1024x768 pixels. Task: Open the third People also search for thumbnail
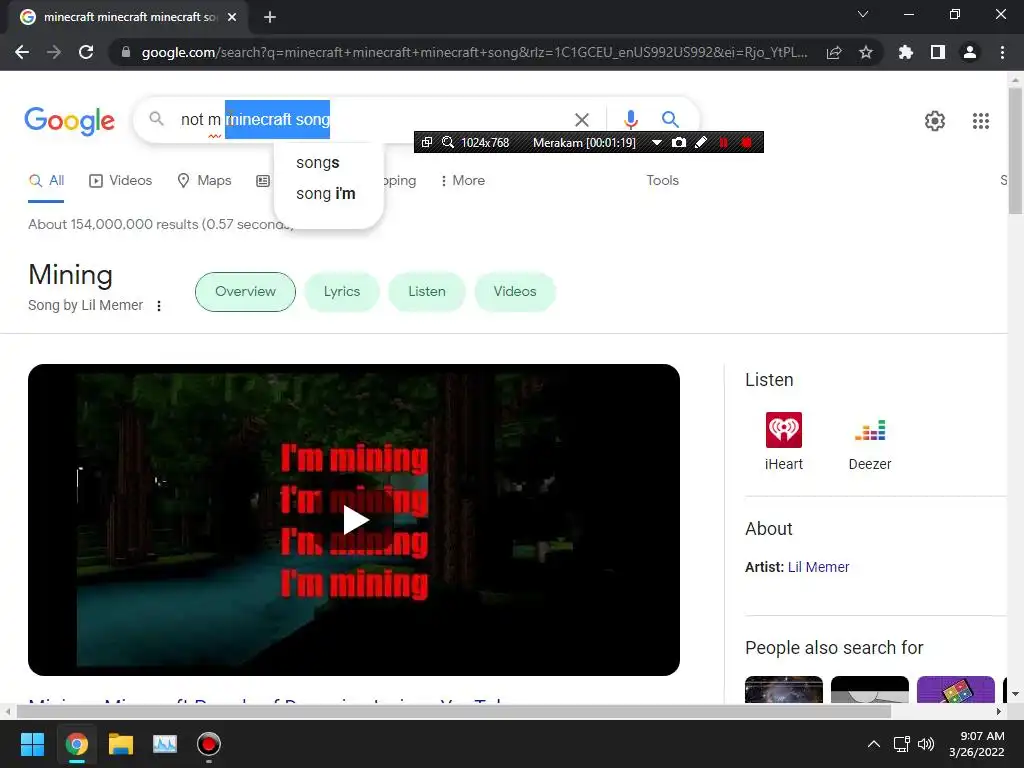(x=955, y=690)
